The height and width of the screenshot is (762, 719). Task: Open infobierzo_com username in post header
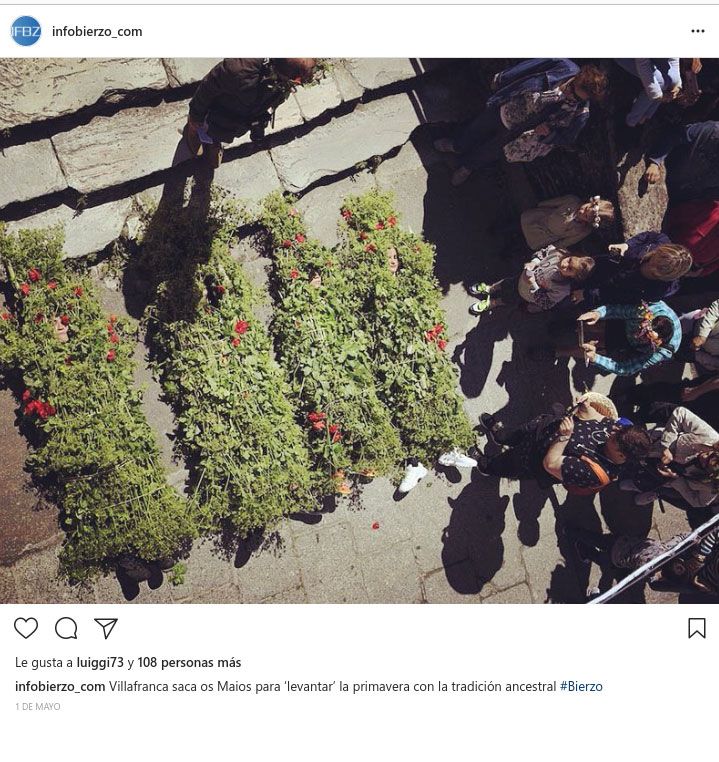[97, 32]
